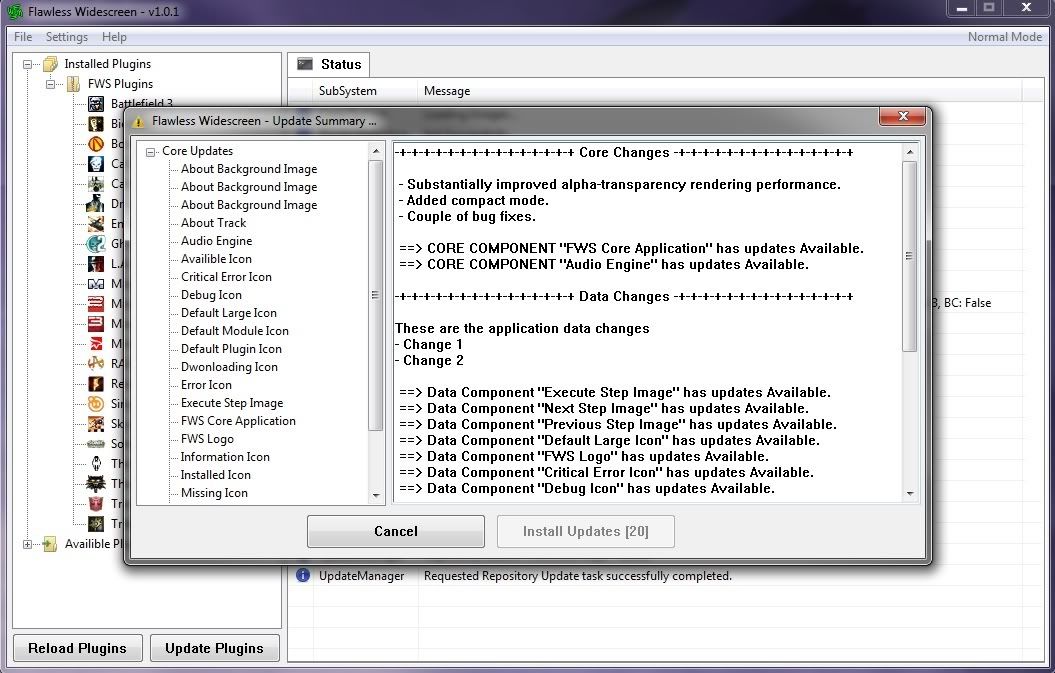This screenshot has width=1055, height=673.
Task: Expand the Availible Plugins tree node
Action: pos(28,544)
